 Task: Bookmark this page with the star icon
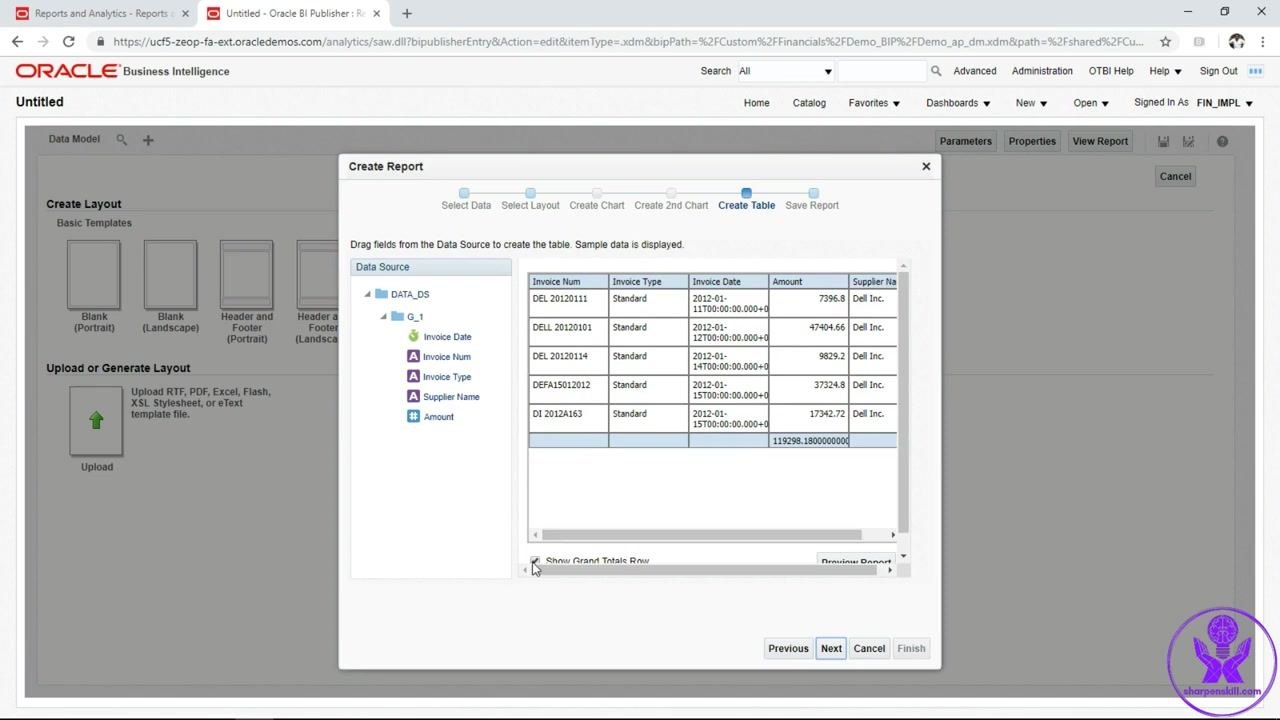tap(1165, 42)
